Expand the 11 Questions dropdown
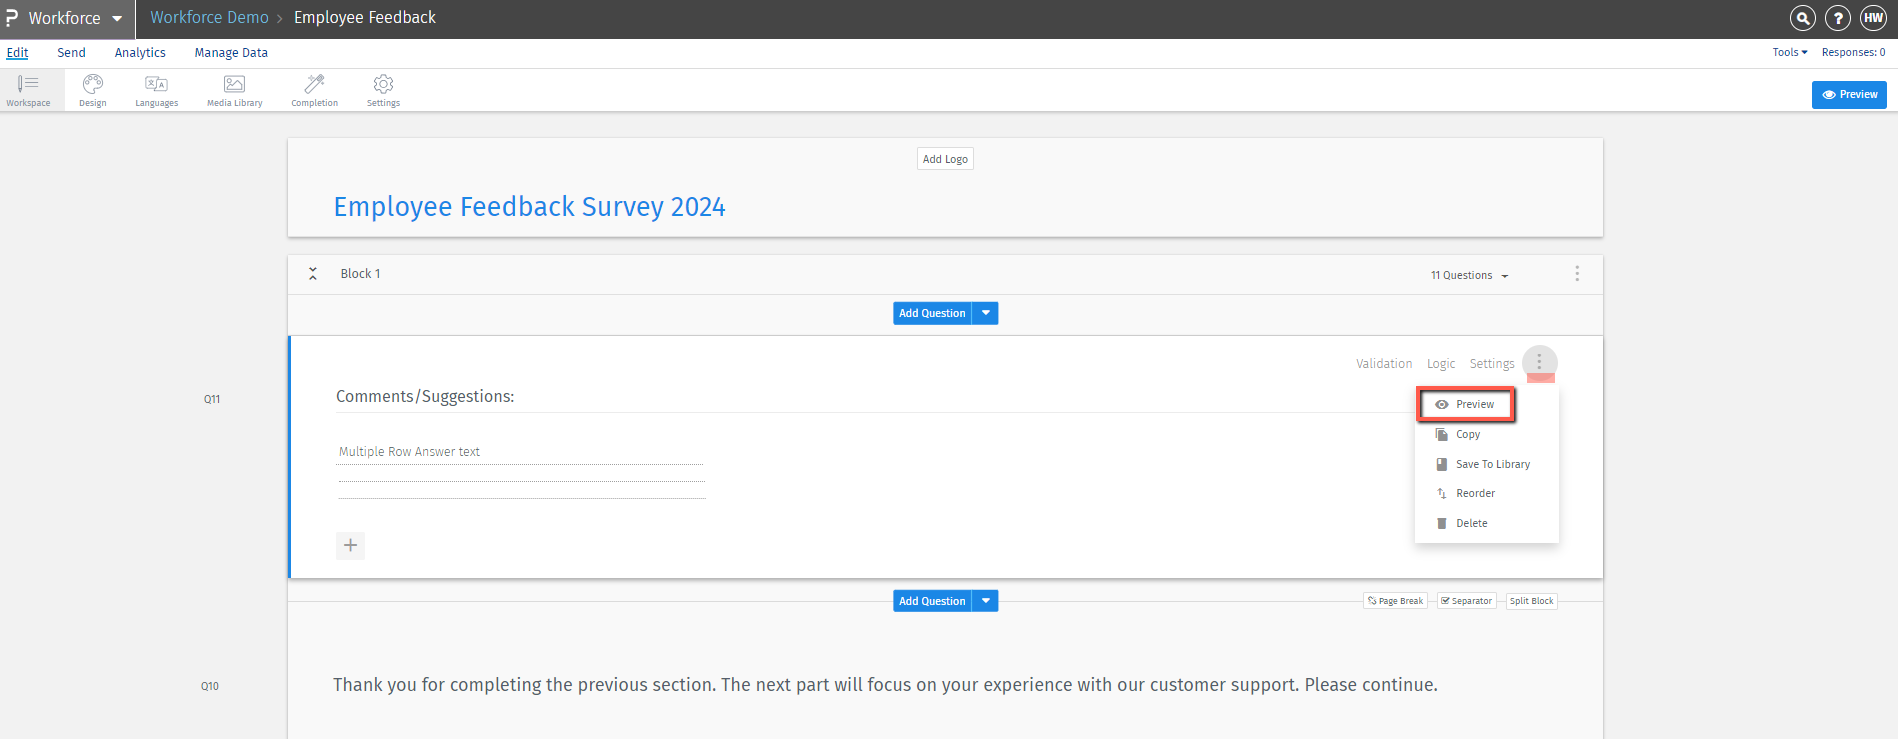 tap(1469, 275)
